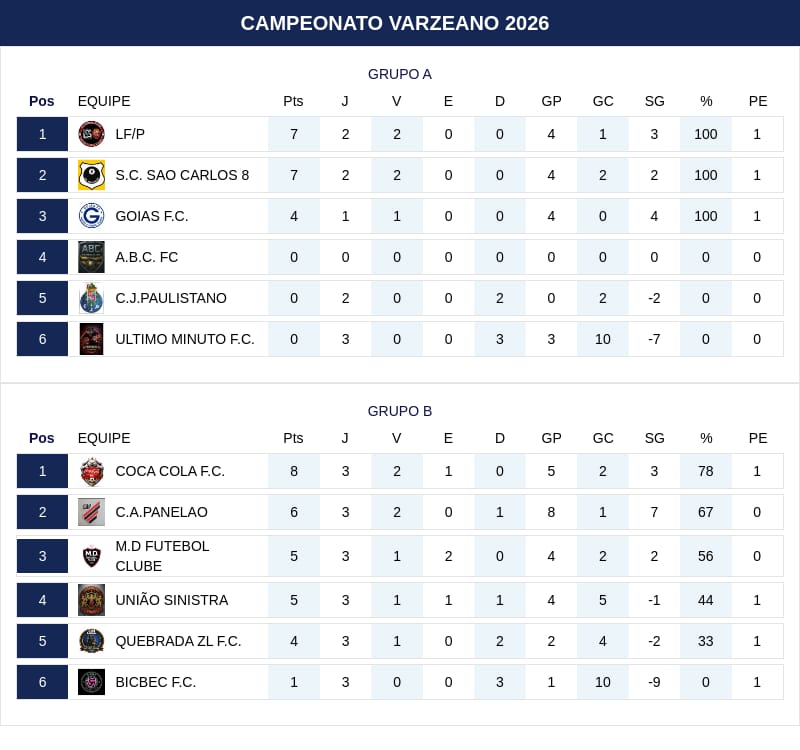Click the Coca Cola F.C. team name

pos(170,471)
